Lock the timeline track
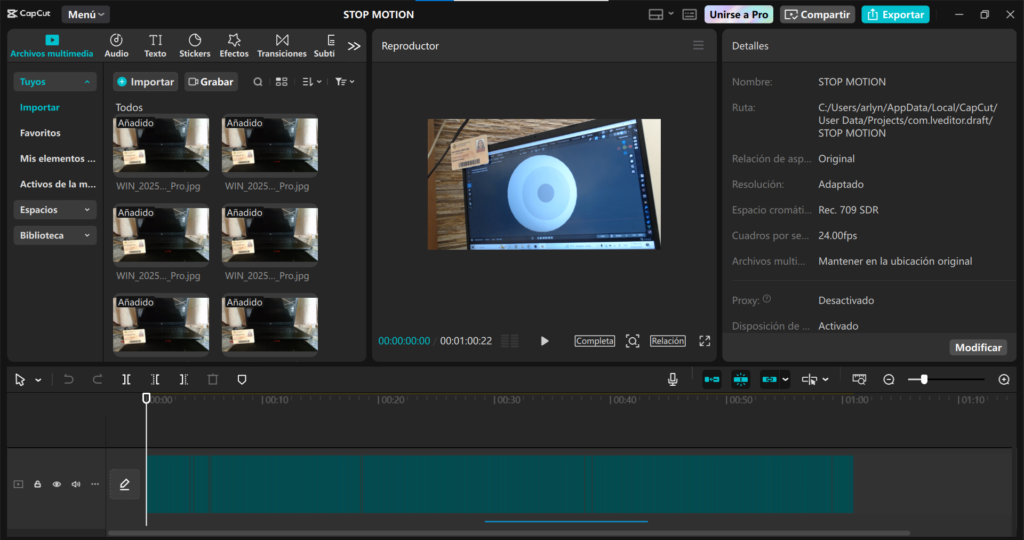Image resolution: width=1024 pixels, height=540 pixels. 38,485
